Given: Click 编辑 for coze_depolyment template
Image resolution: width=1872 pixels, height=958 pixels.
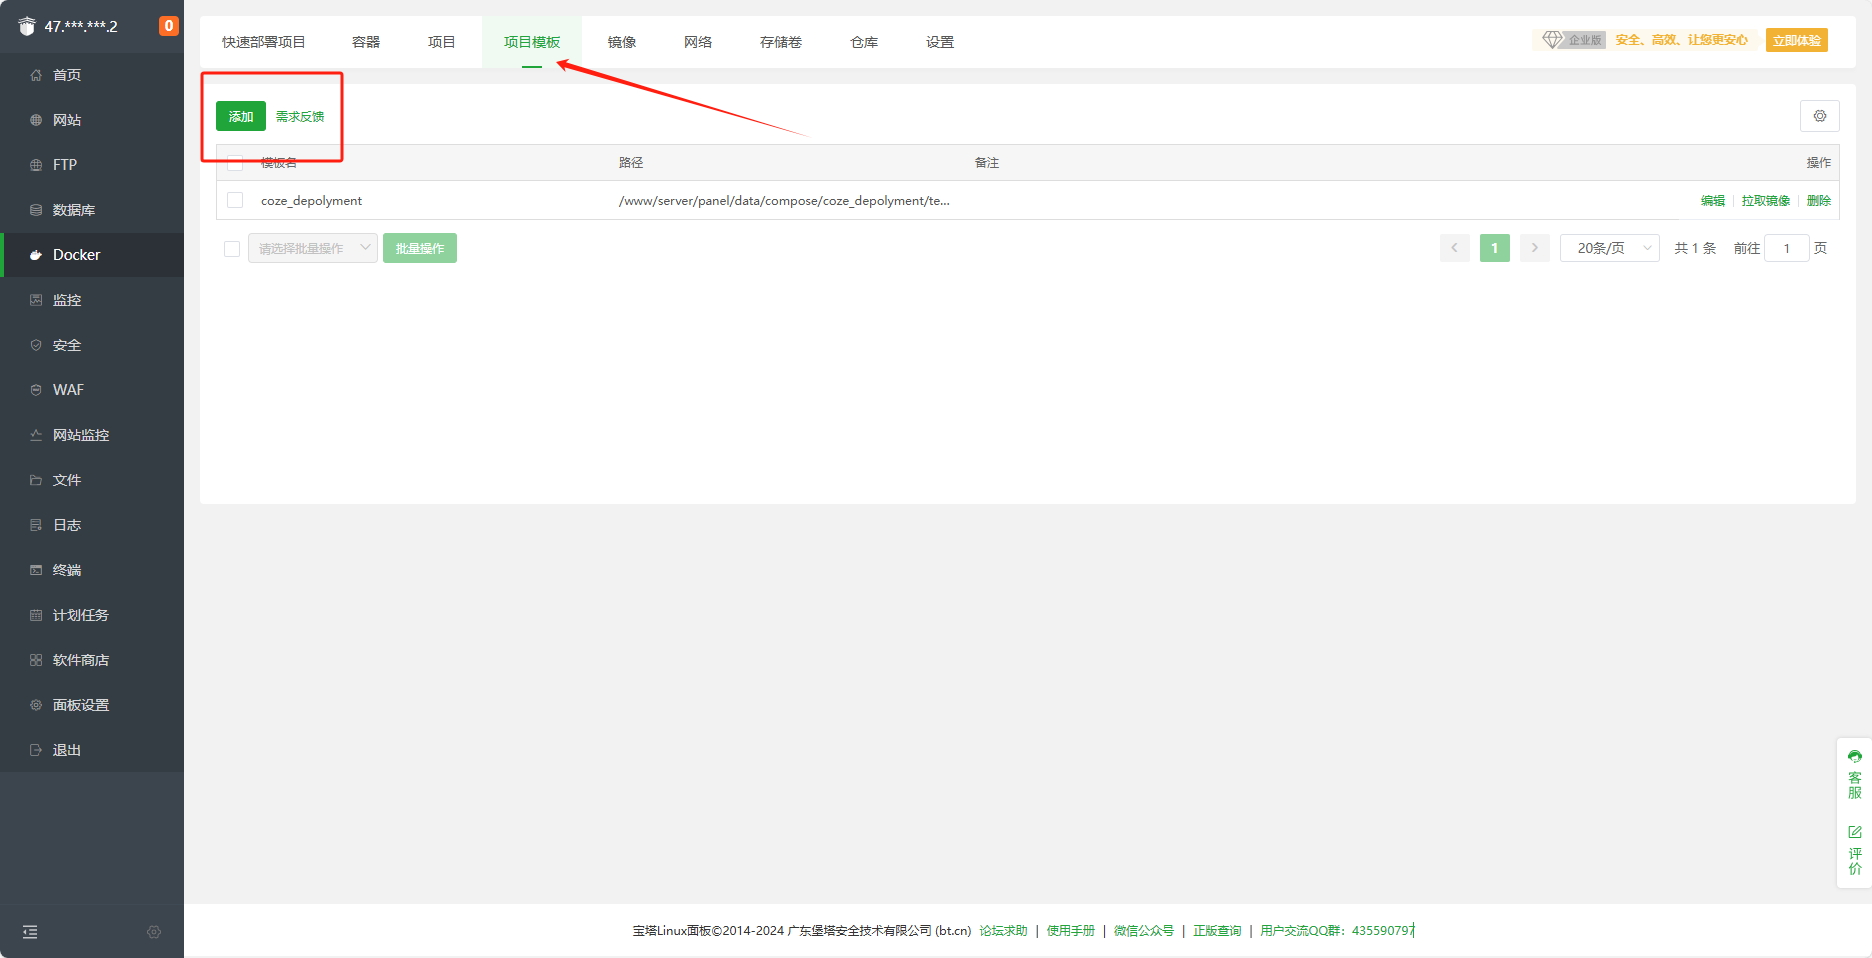Looking at the screenshot, I should click(x=1713, y=201).
